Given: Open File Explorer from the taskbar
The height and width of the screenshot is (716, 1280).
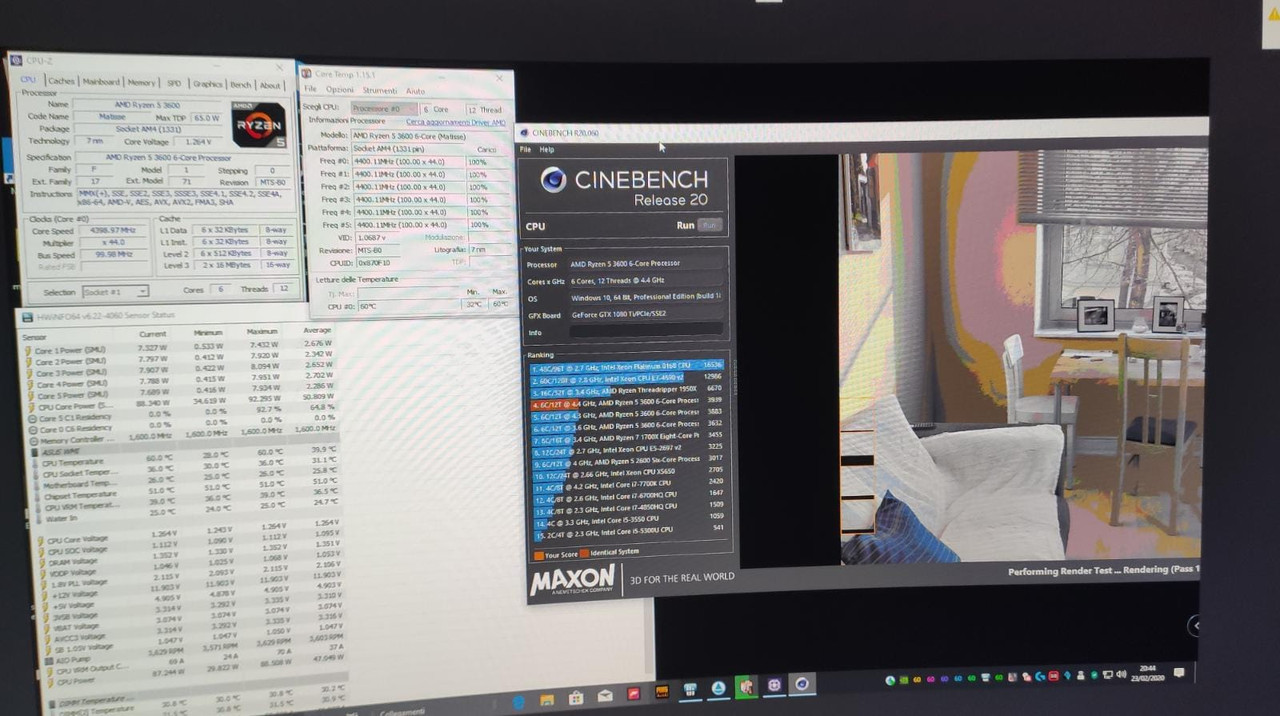Looking at the screenshot, I should (548, 701).
